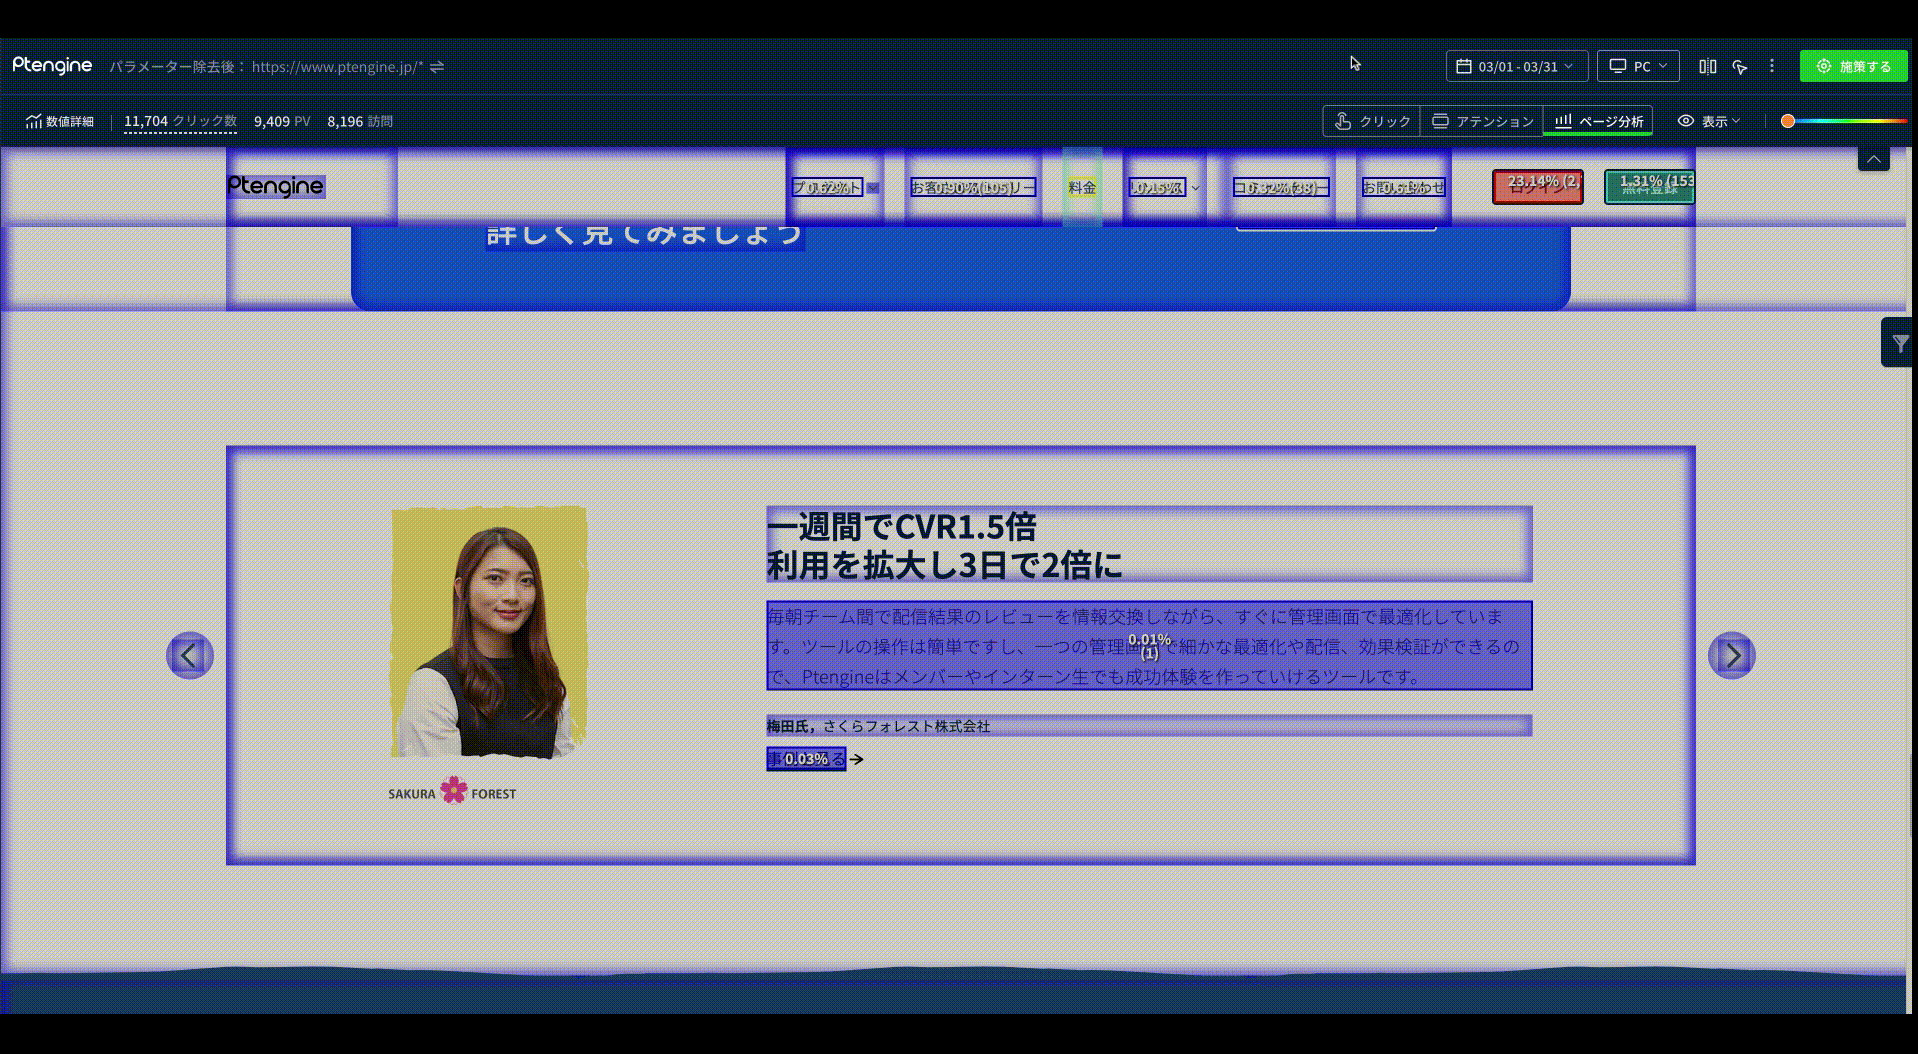Screen dimensions: 1918x1054
Task: Click the 料金 item in site navigation
Action: click(x=1082, y=187)
